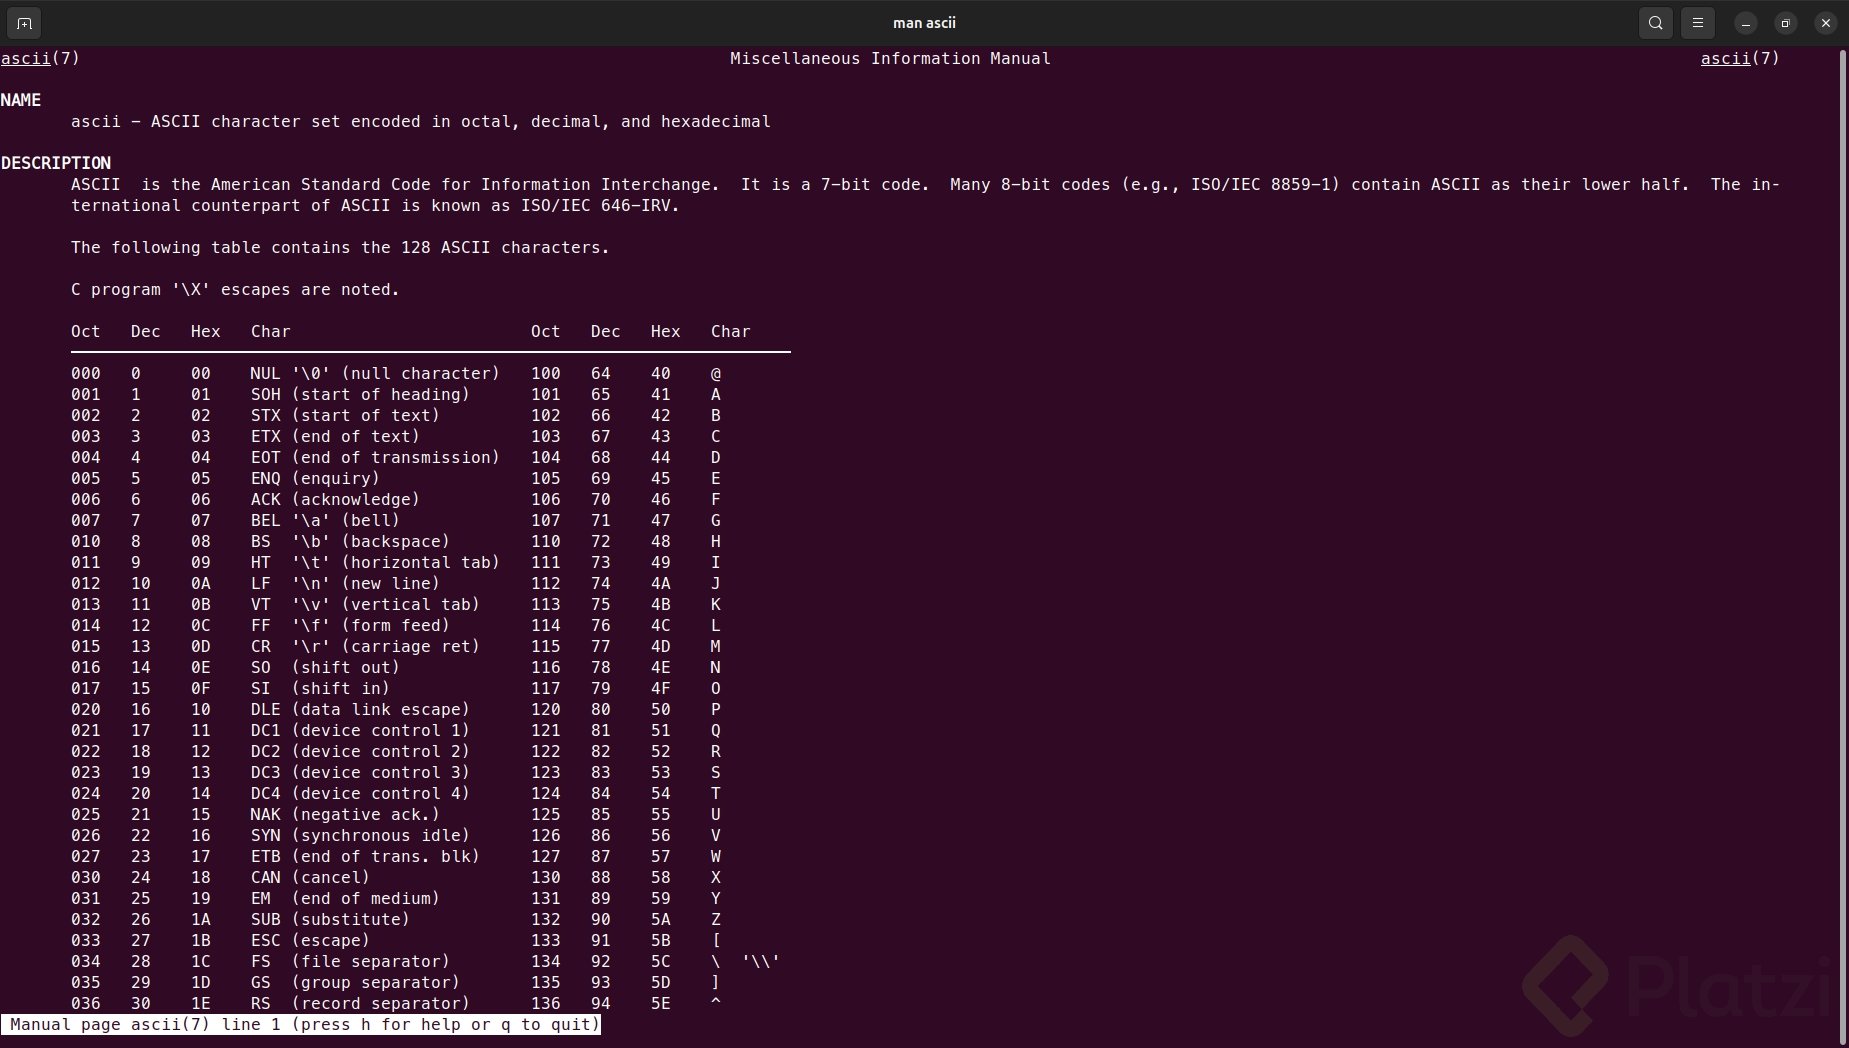Click the ']' character in row 135
This screenshot has height=1048, width=1849.
coord(716,983)
